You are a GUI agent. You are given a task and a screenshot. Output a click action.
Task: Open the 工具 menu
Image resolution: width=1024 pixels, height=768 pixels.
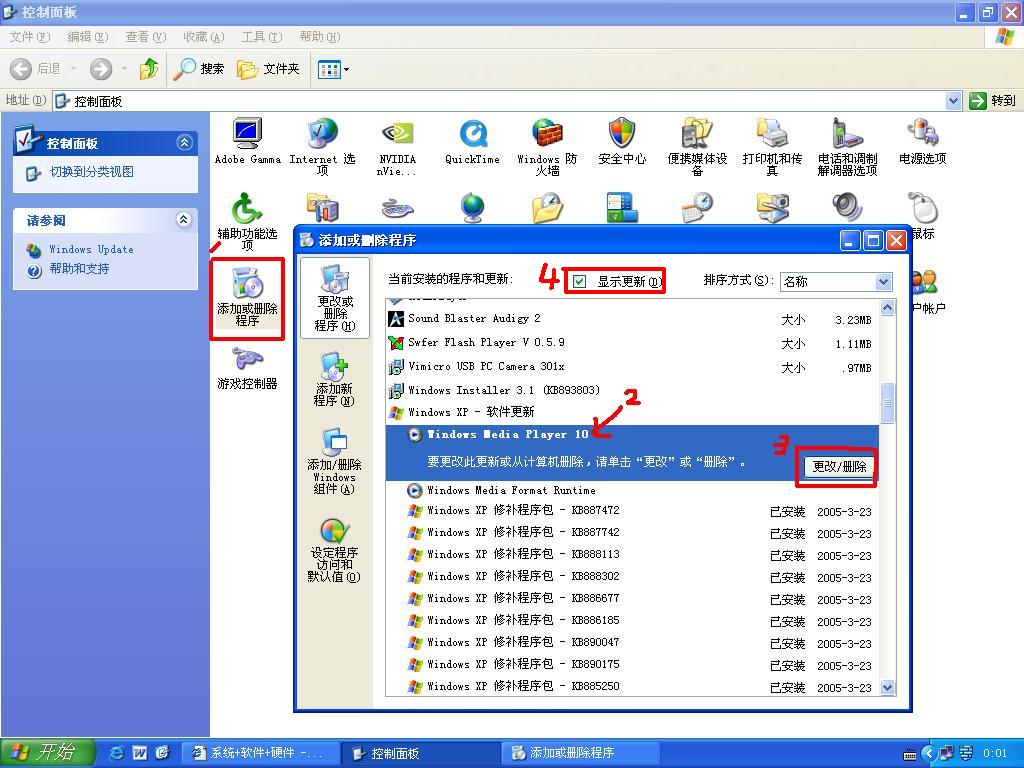point(262,37)
